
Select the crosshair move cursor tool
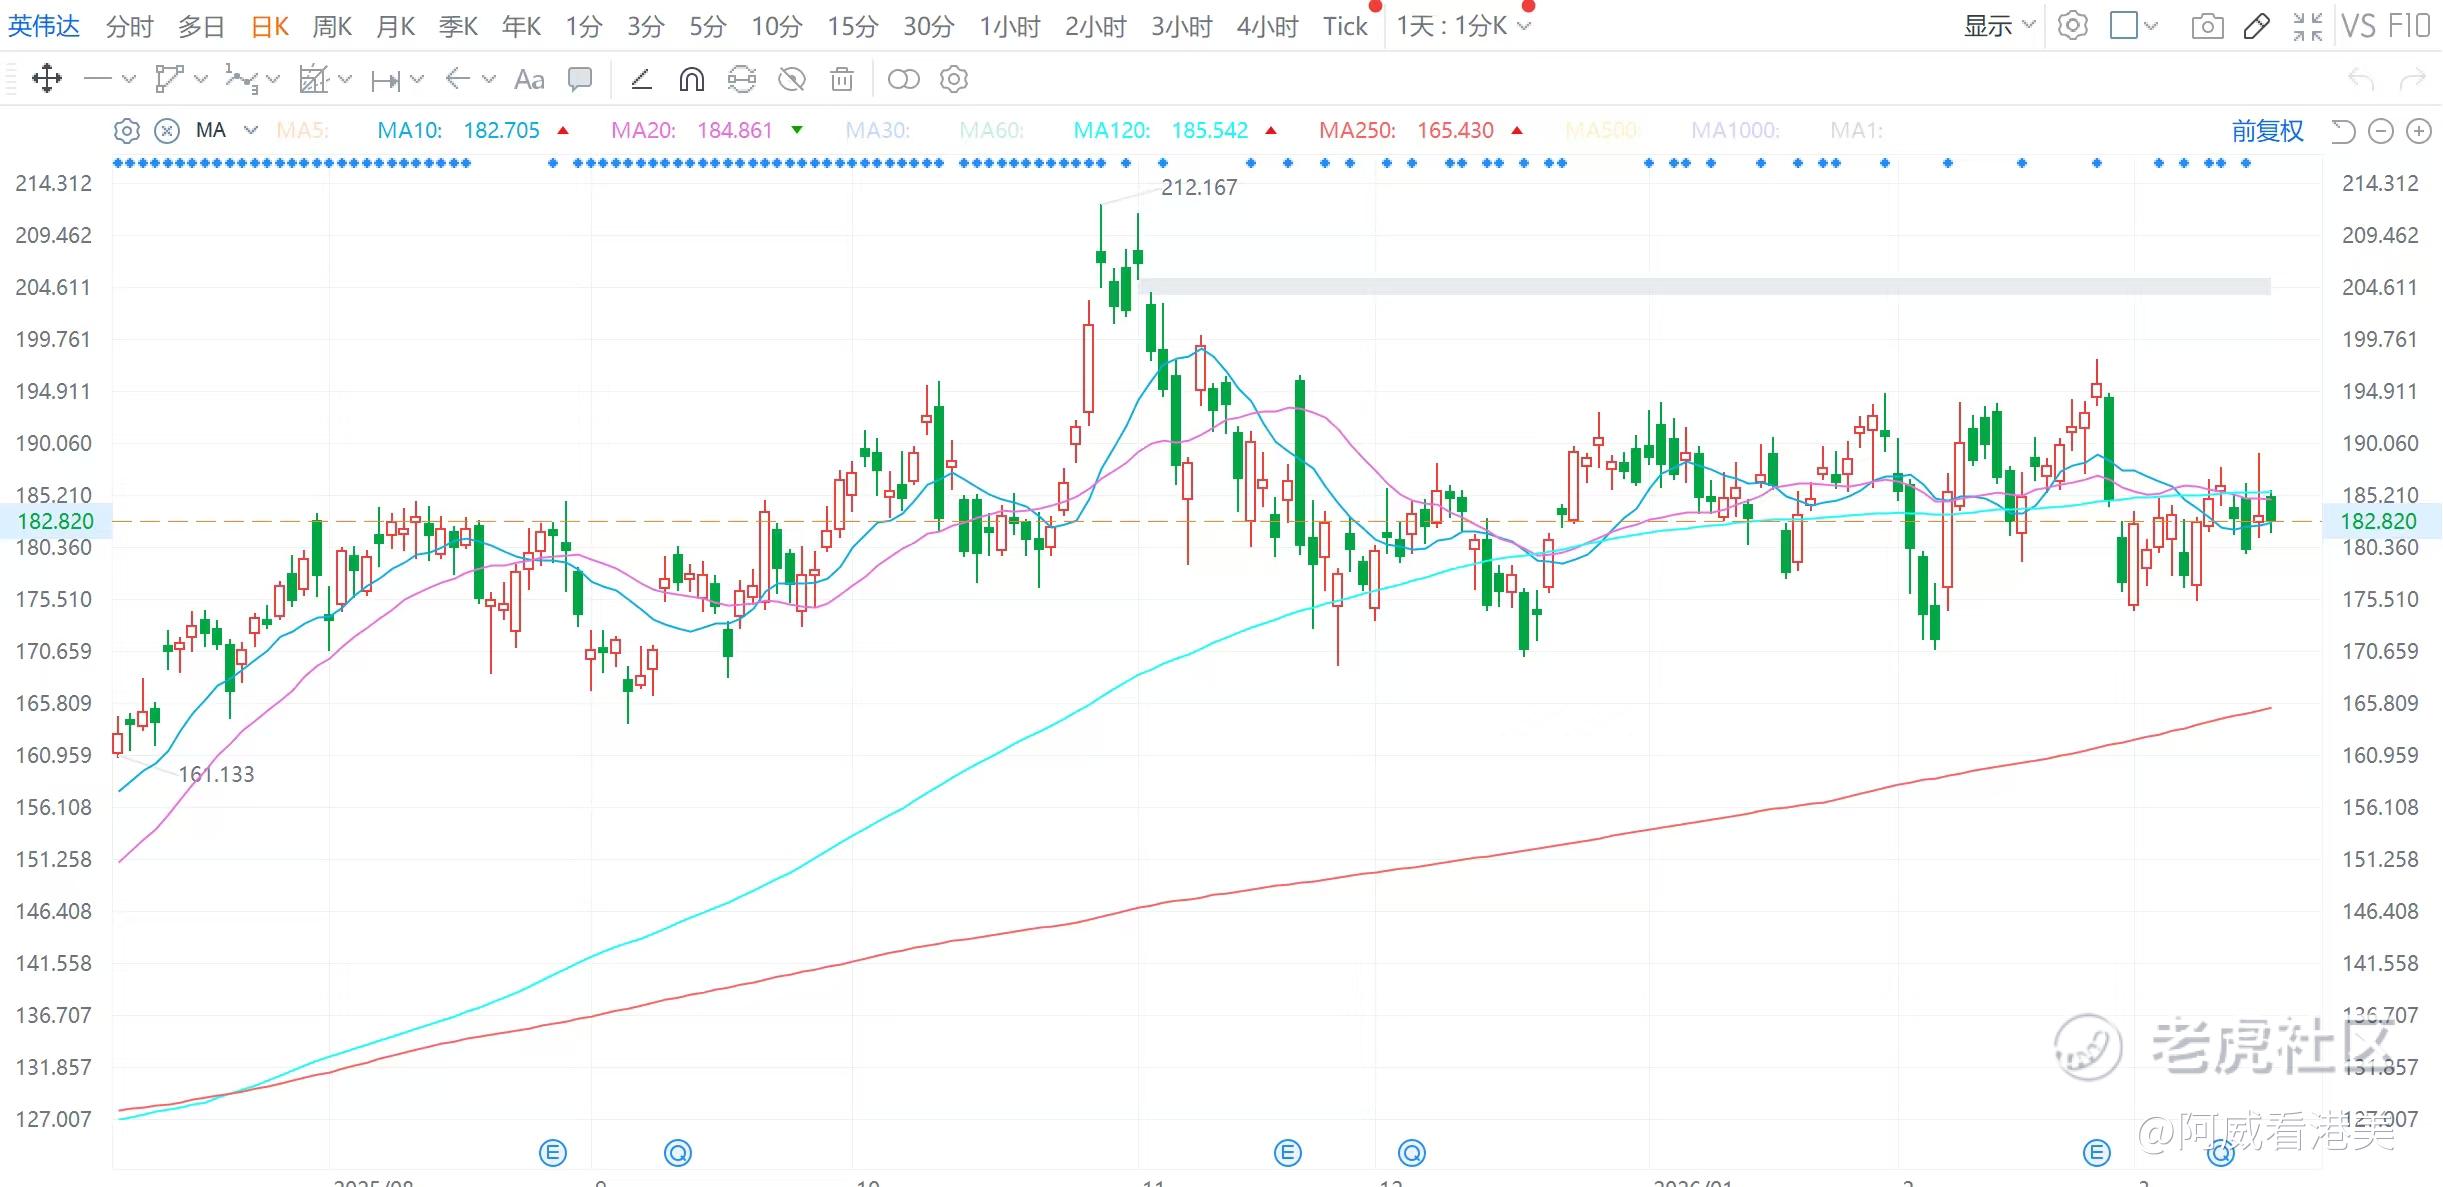(x=46, y=79)
